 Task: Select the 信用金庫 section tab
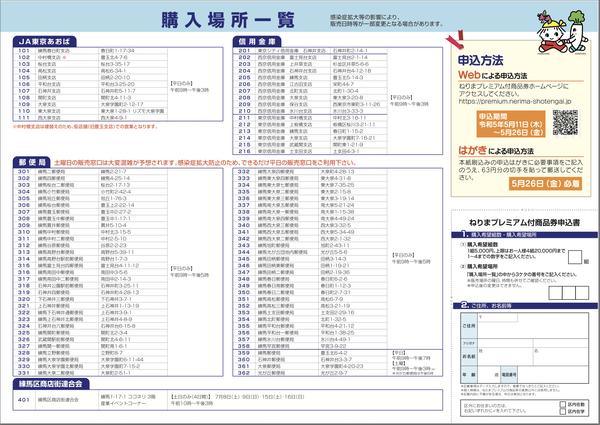257,41
